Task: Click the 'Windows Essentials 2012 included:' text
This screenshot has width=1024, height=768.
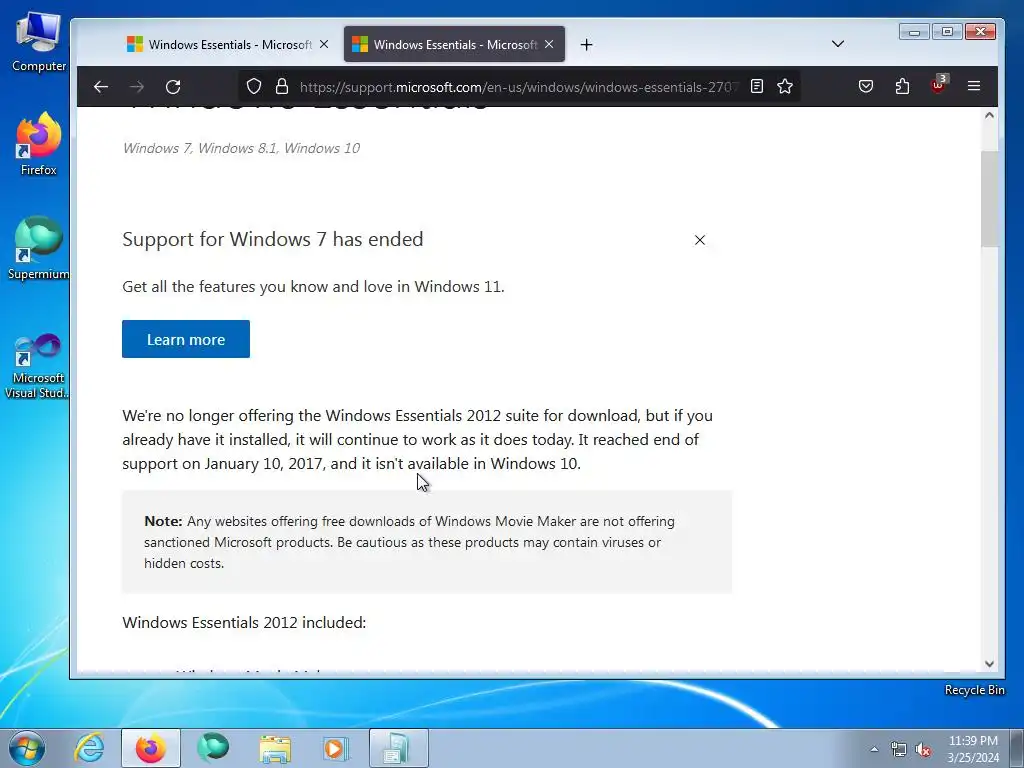Action: 244,622
